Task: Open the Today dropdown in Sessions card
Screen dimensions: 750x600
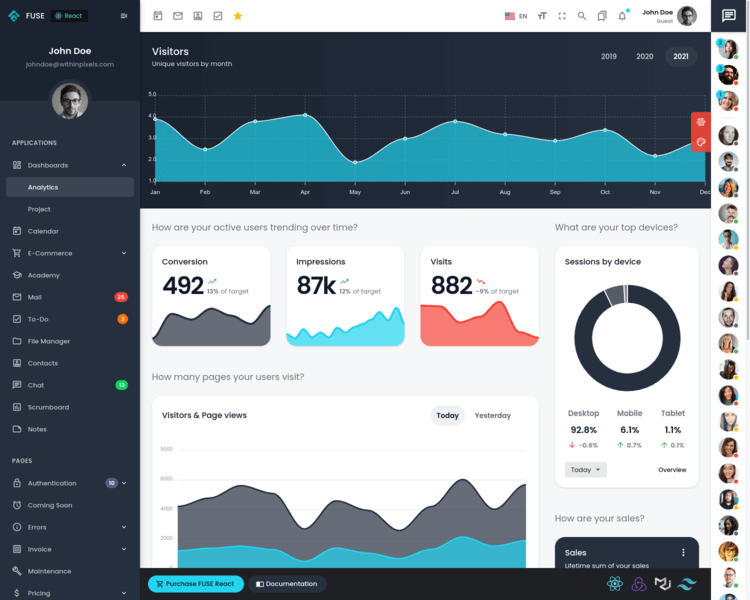Action: coord(585,470)
